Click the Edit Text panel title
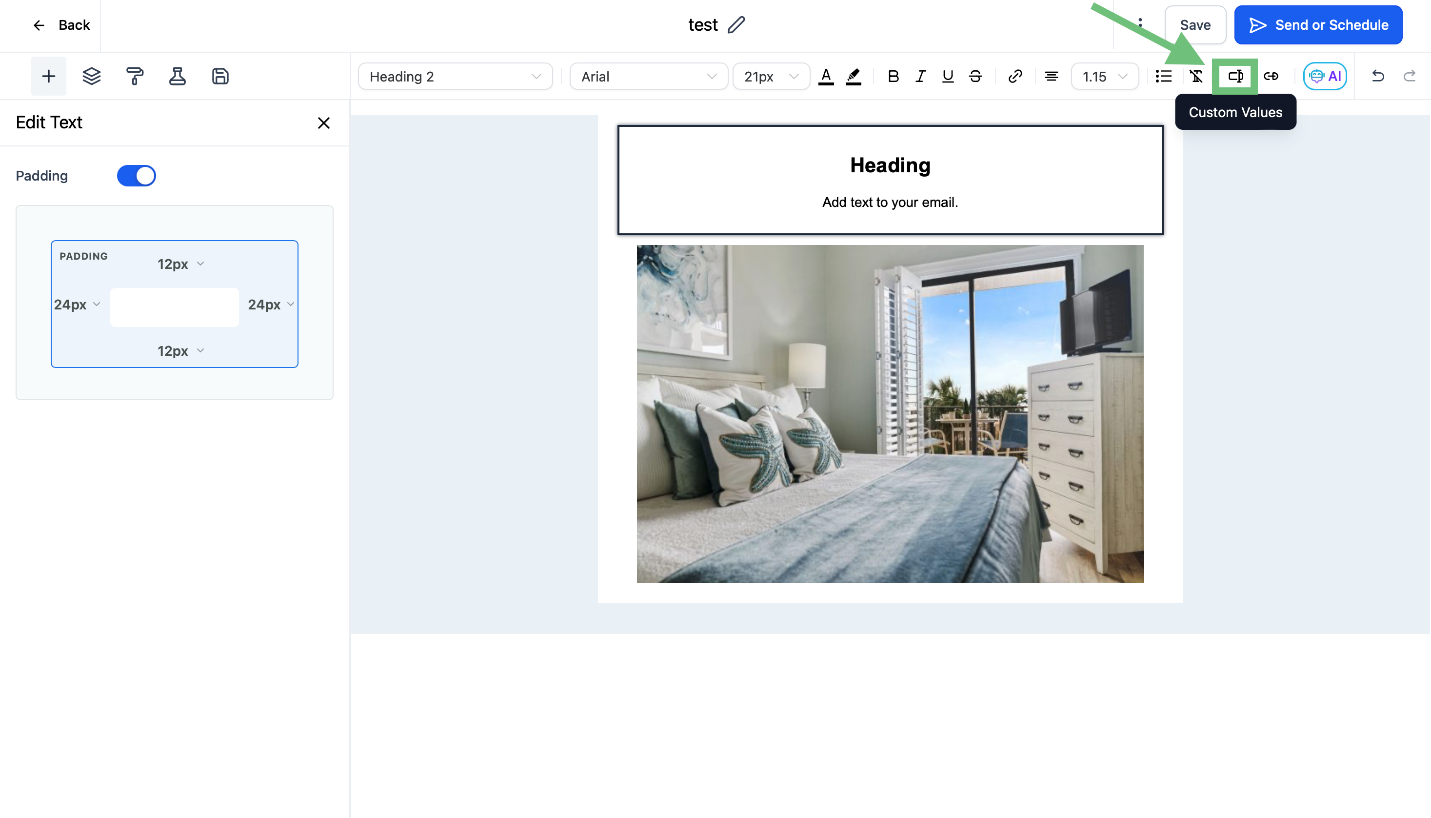This screenshot has width=1431, height=818. click(49, 122)
